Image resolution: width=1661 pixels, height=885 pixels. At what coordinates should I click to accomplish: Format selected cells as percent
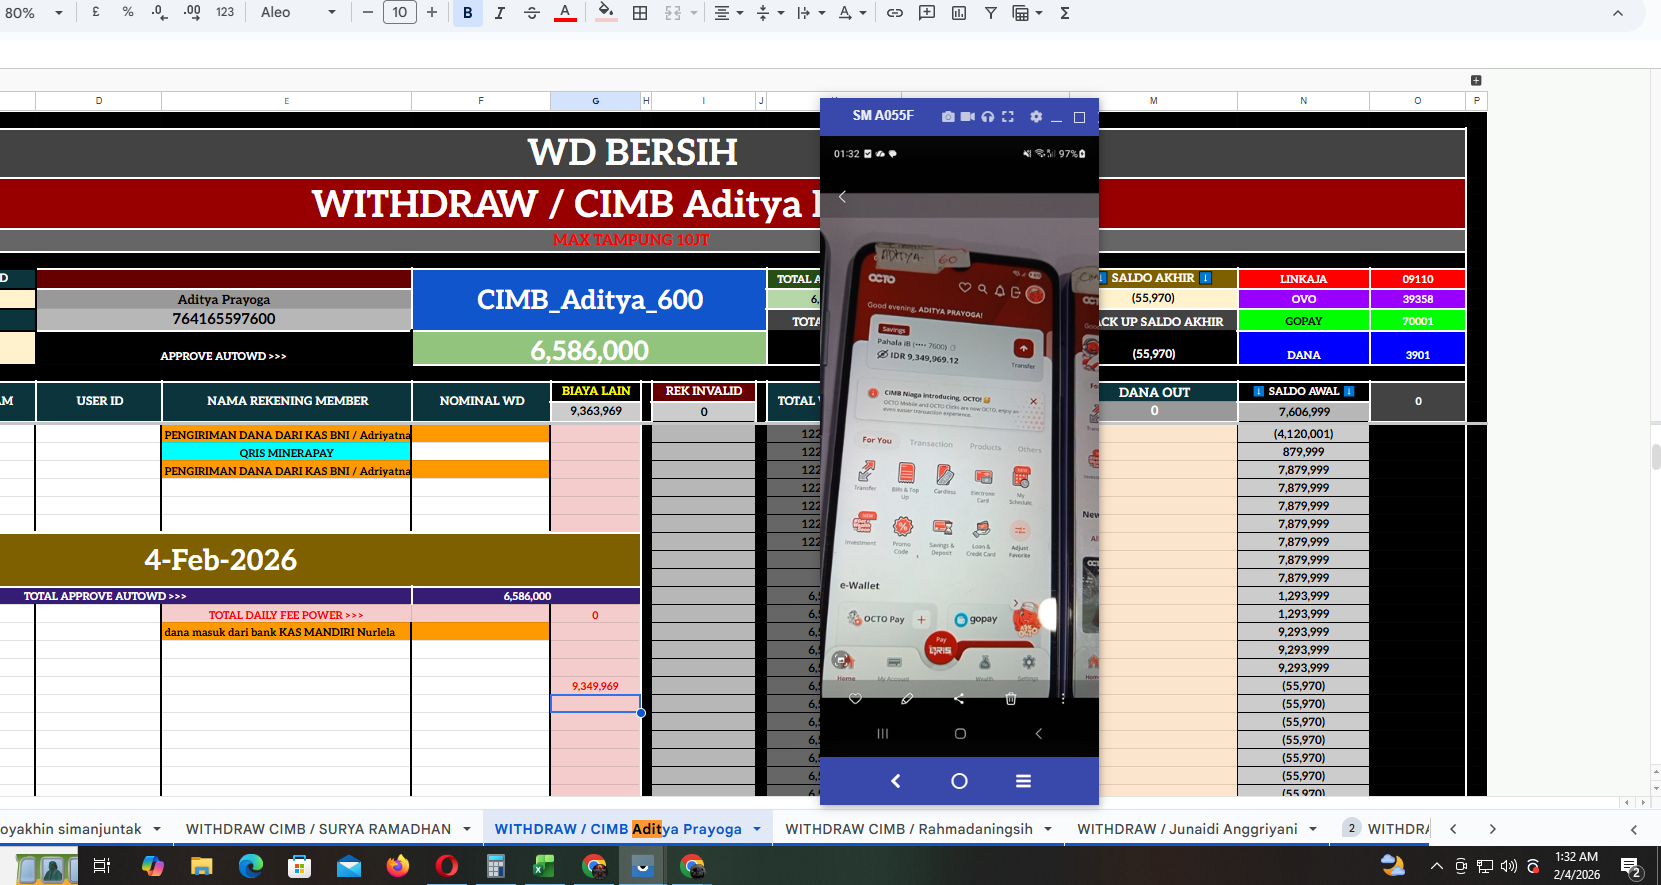(x=128, y=12)
